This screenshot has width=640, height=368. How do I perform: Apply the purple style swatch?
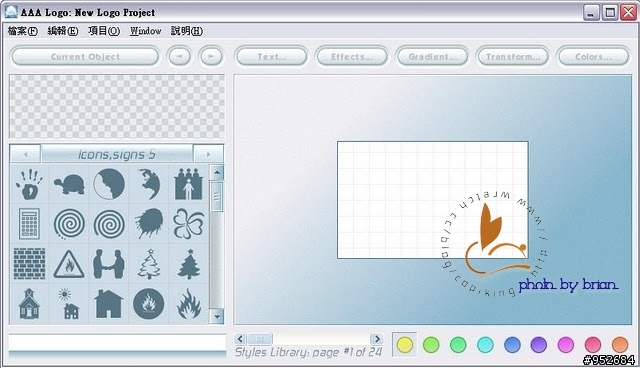click(539, 345)
